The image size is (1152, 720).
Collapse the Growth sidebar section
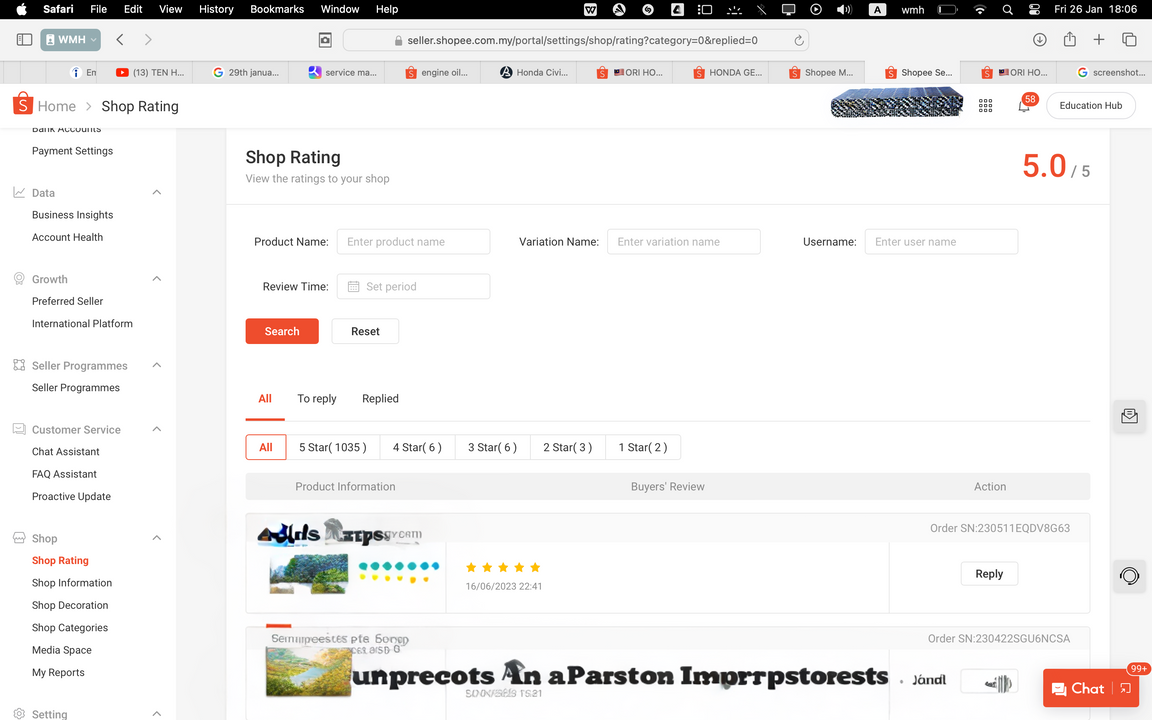point(156,279)
